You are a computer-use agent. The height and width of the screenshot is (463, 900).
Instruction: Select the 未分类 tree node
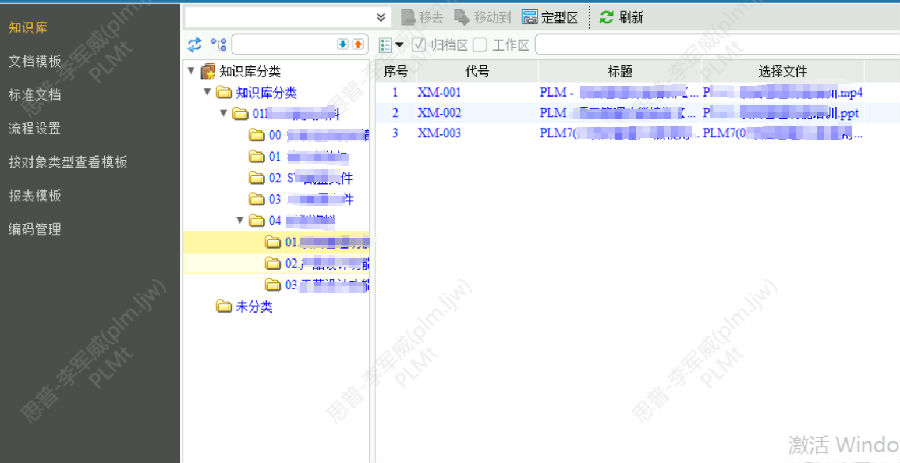tap(254, 307)
